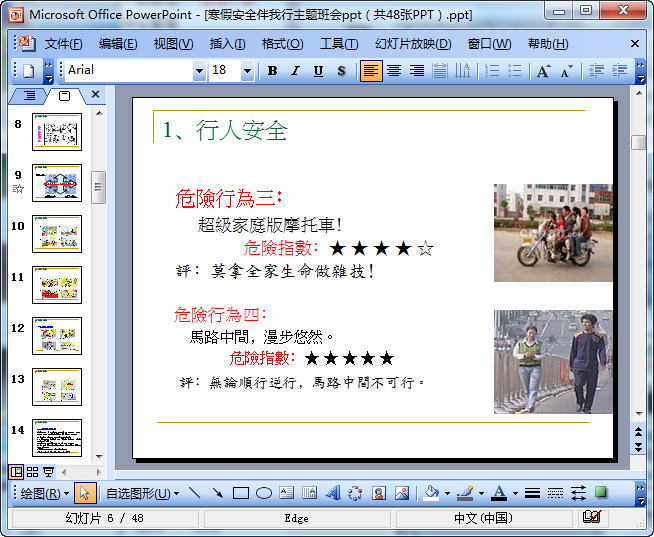Image resolution: width=654 pixels, height=537 pixels.
Task: Insert Clip Art
Action: point(379,493)
